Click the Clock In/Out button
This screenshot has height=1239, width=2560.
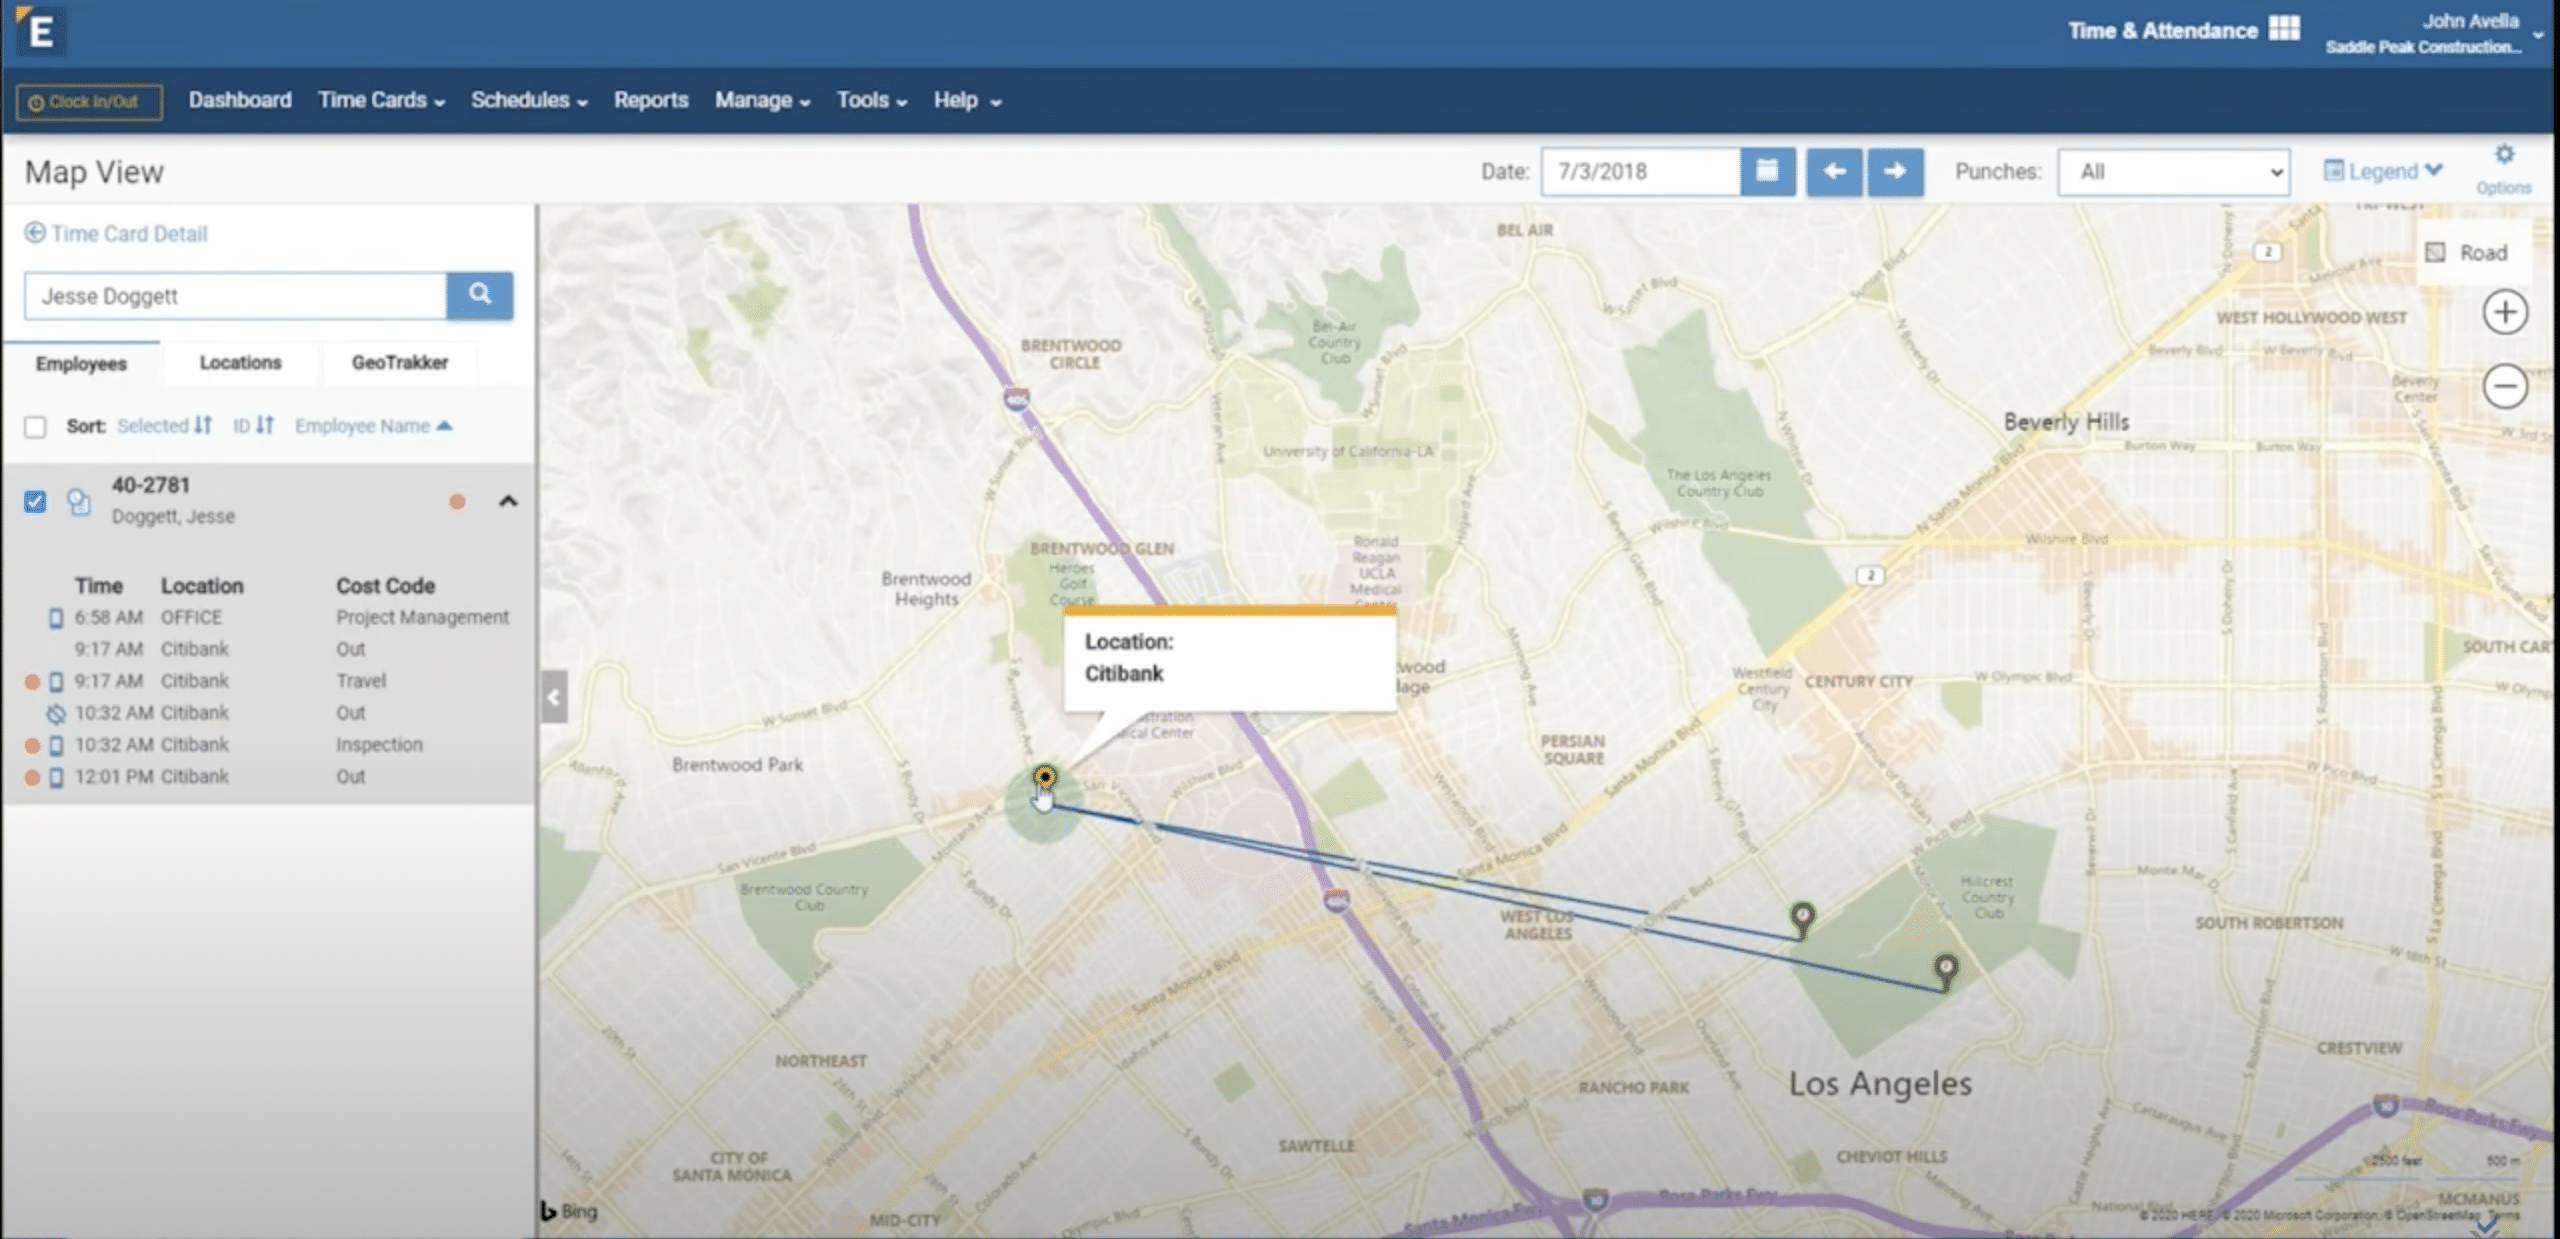(89, 102)
